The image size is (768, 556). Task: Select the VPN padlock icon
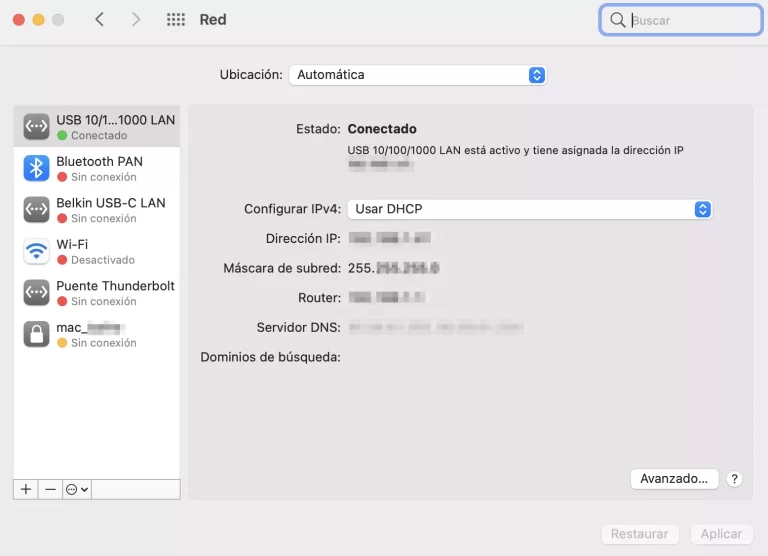pyautogui.click(x=37, y=334)
